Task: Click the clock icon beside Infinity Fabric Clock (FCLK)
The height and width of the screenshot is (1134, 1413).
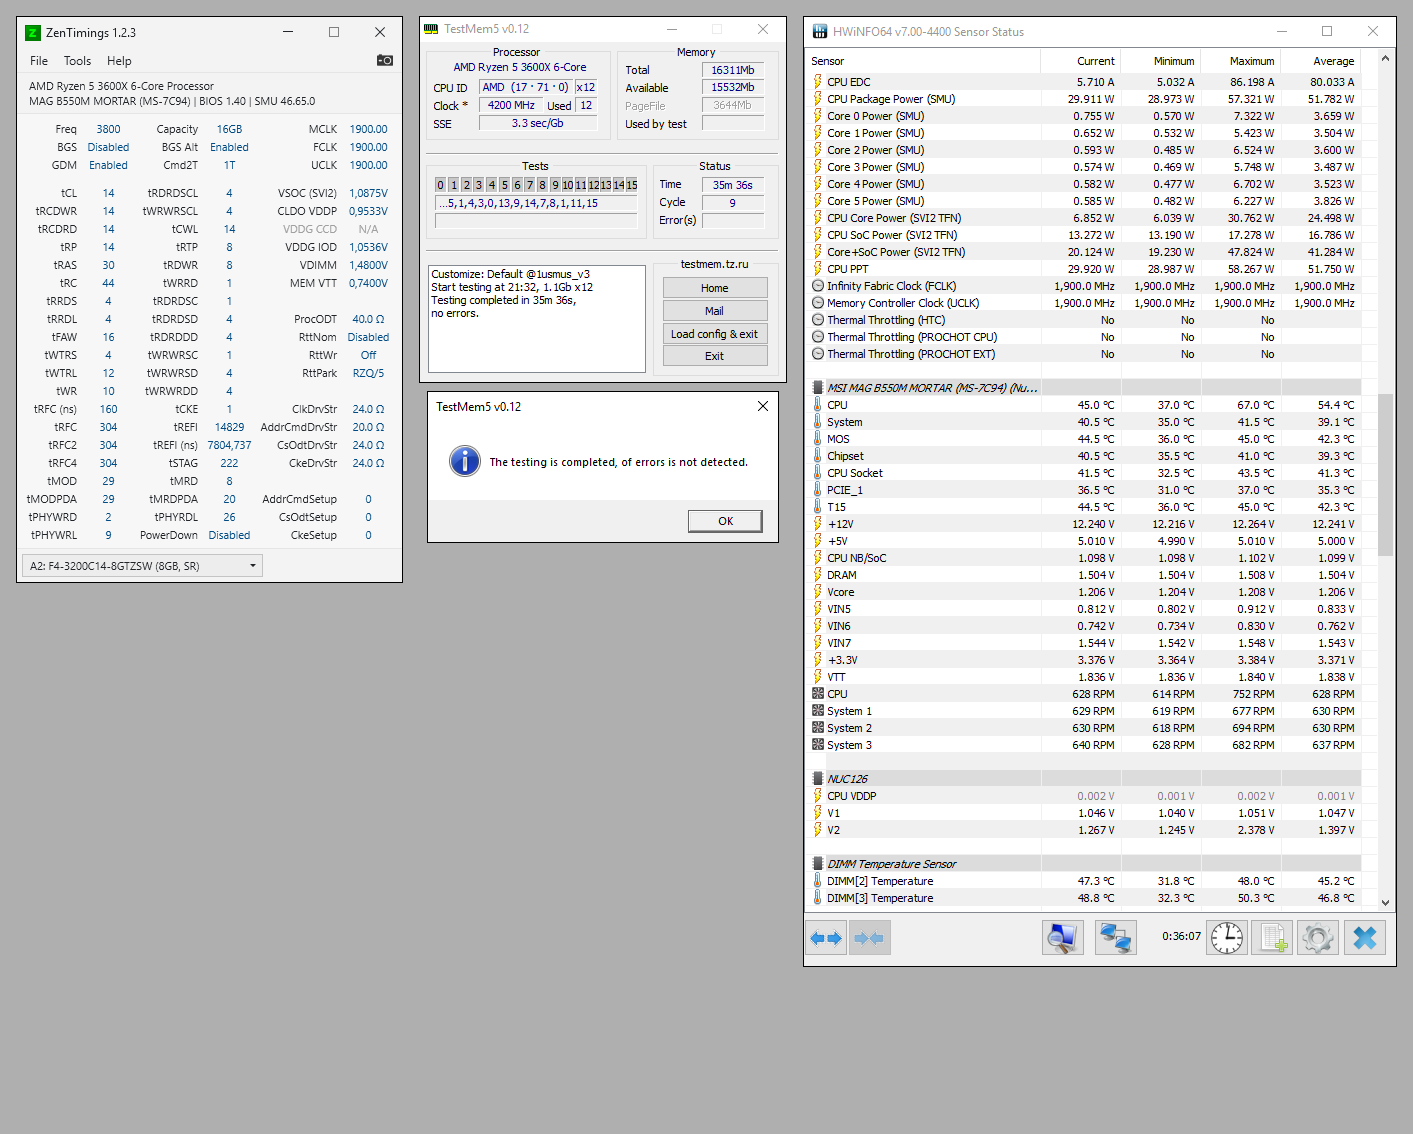Action: [x=817, y=286]
